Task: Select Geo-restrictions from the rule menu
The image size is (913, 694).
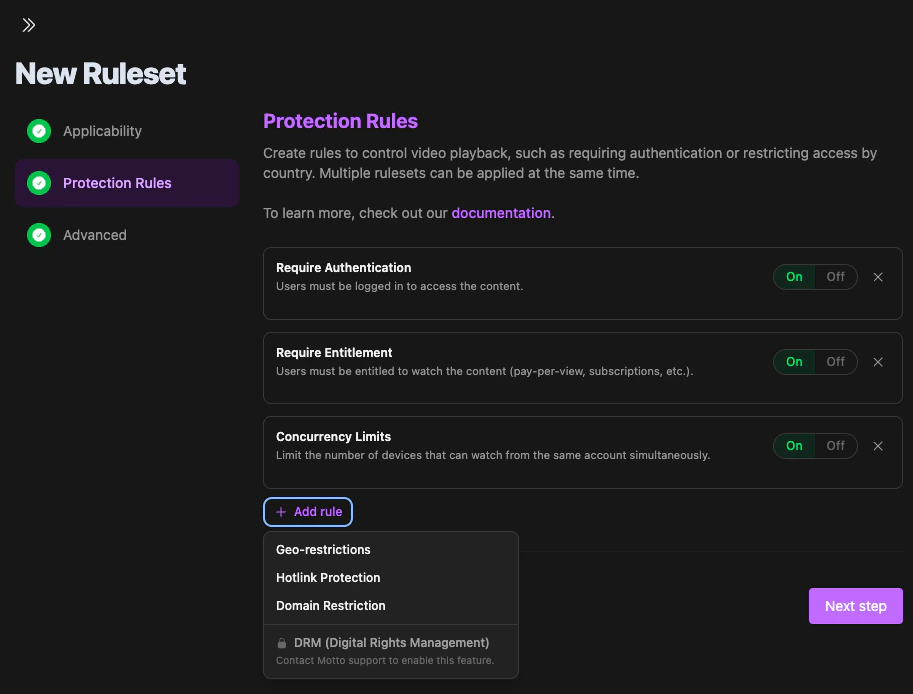Action: coord(323,550)
